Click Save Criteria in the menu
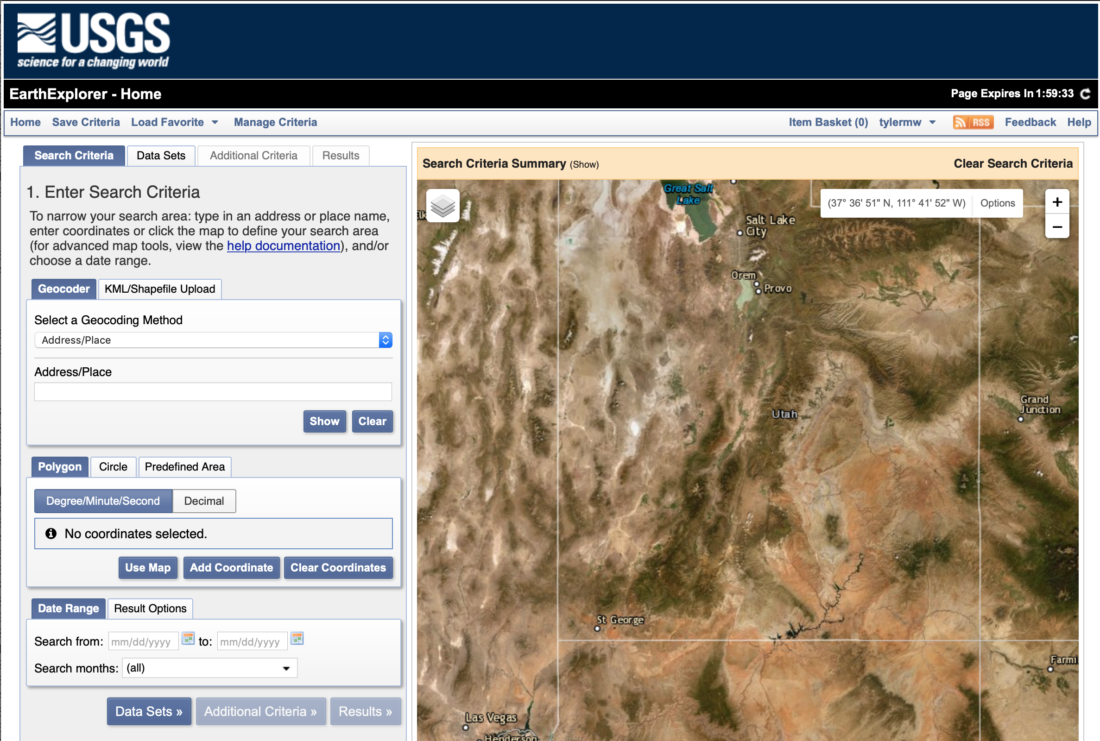Image resolution: width=1100 pixels, height=741 pixels. point(86,122)
